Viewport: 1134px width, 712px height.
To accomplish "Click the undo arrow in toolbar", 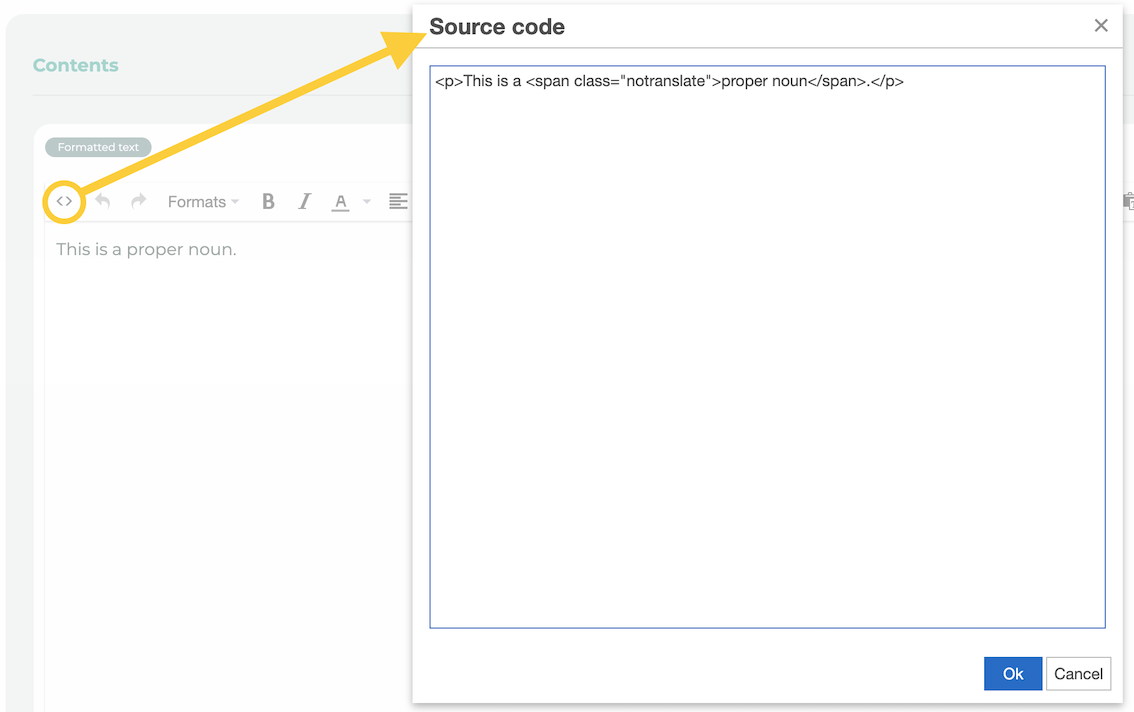I will coord(102,202).
